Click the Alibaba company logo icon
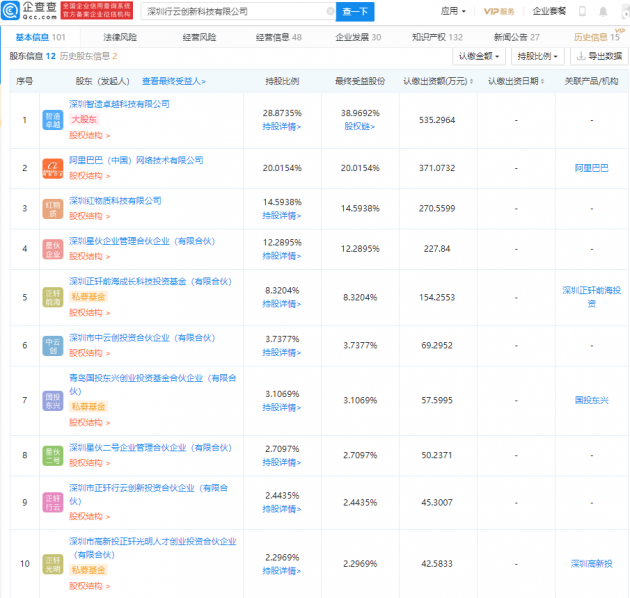Screen dimensions: 630x598 tap(53, 168)
